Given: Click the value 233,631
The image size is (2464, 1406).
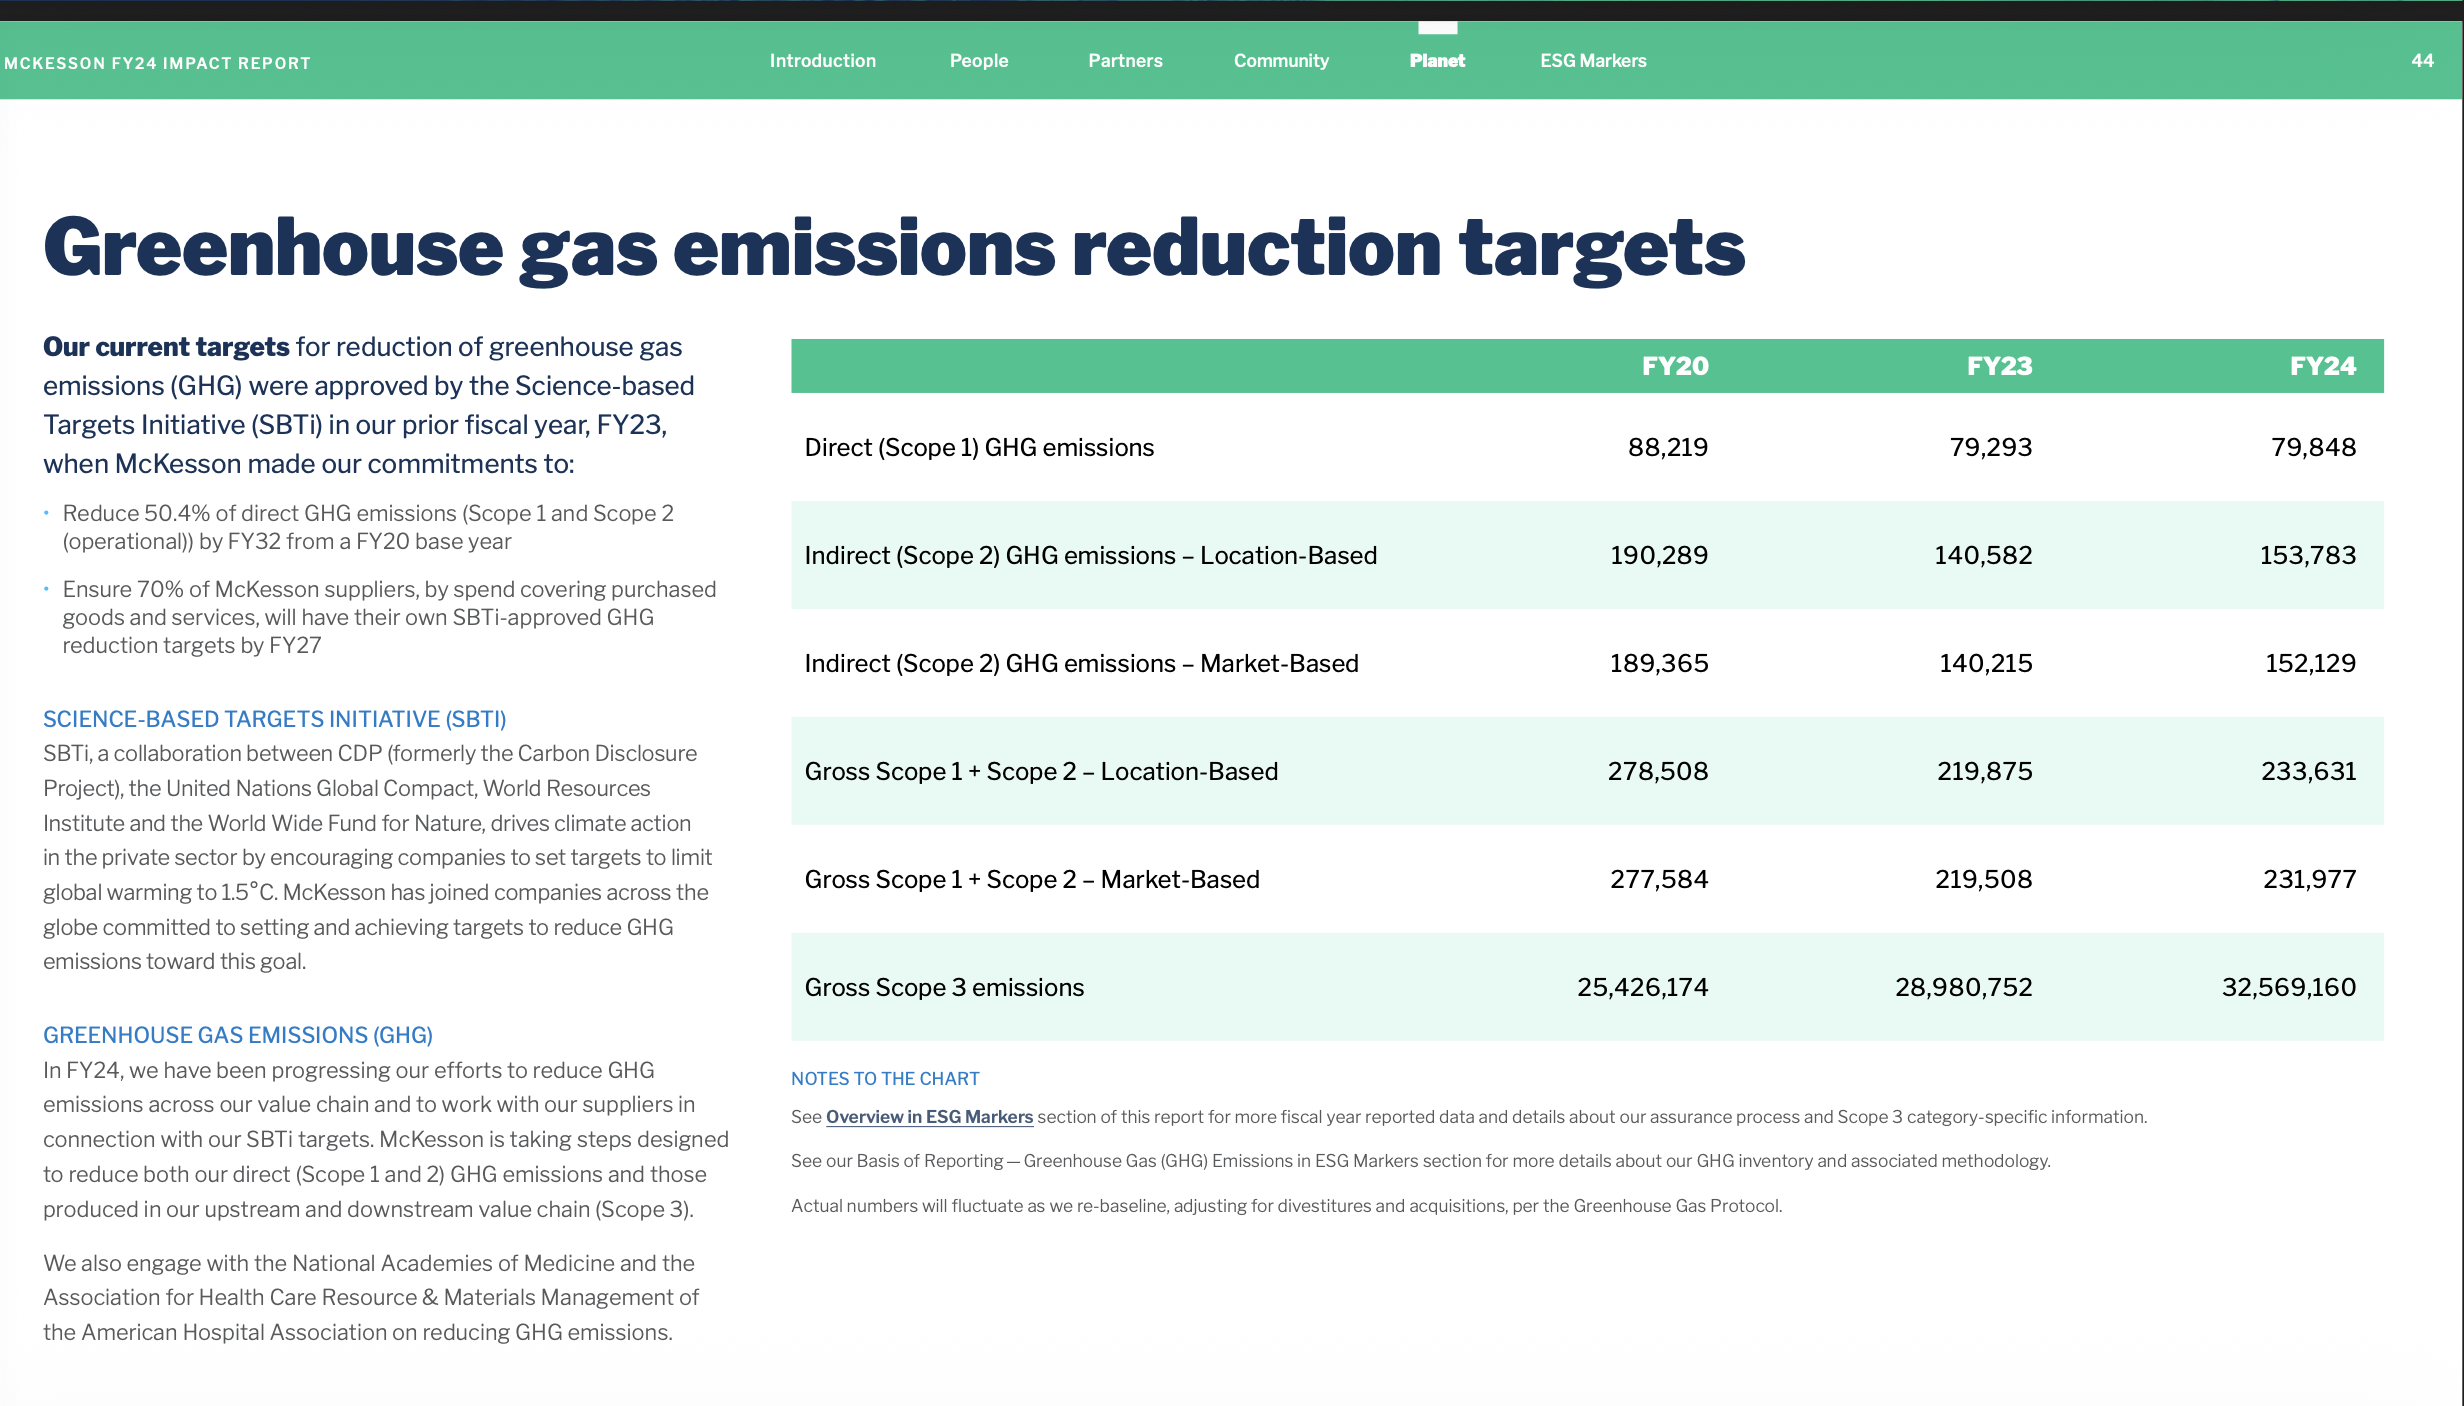Looking at the screenshot, I should point(2309,771).
